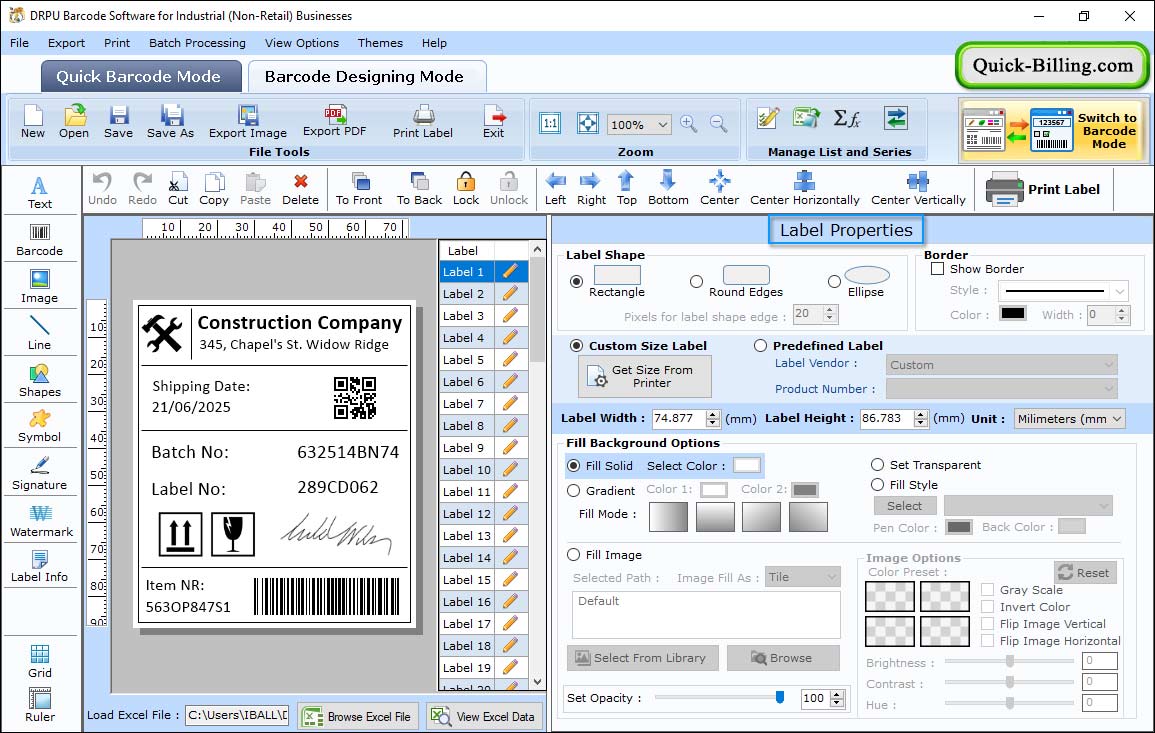Viewport: 1155px width, 733px height.
Task: Open the Fill Style pattern dropdown
Action: (1028, 505)
